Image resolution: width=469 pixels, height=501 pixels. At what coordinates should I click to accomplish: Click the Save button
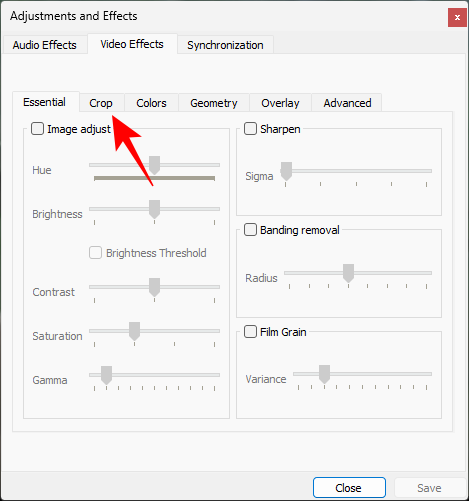[429, 488]
